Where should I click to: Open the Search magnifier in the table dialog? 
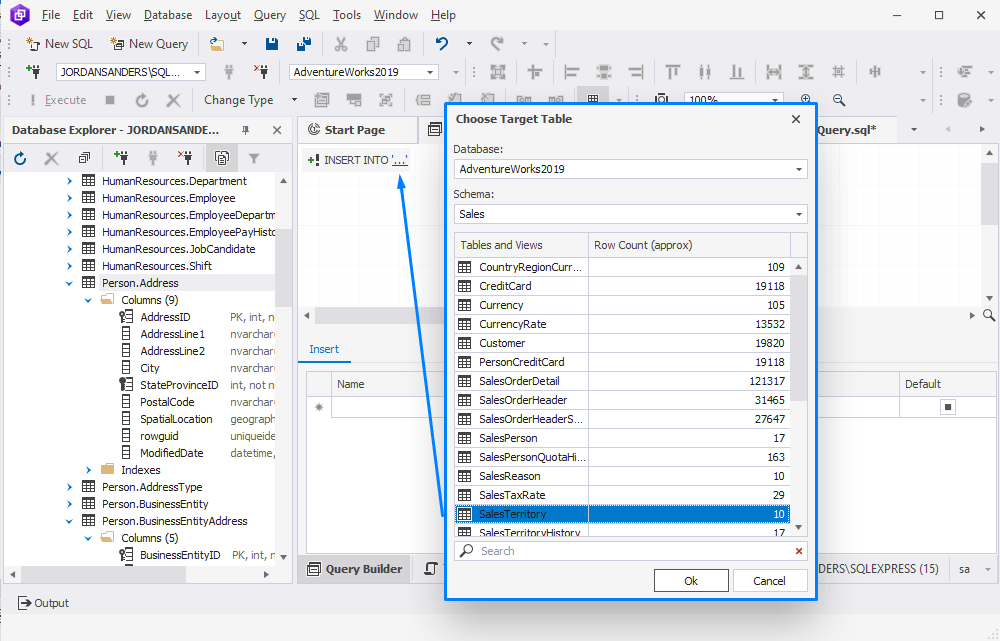(465, 551)
